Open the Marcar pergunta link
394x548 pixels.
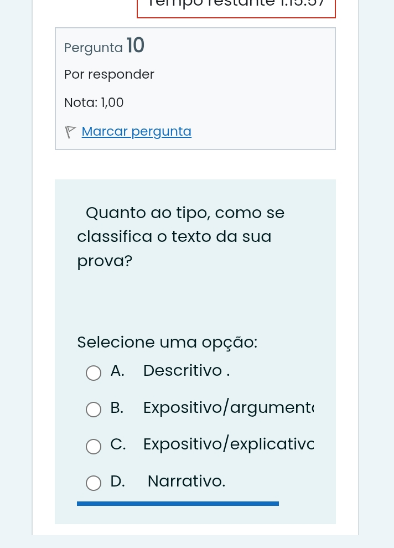[x=136, y=132]
